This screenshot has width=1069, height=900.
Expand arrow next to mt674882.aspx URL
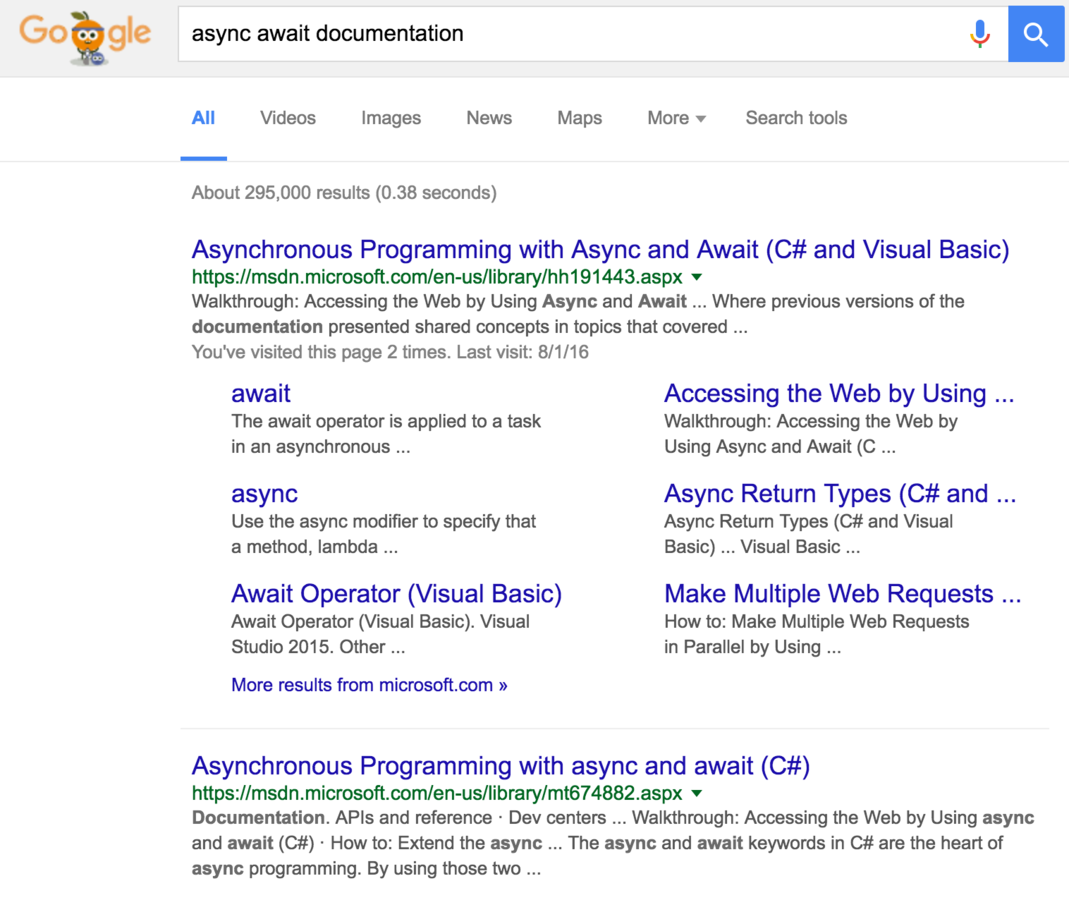click(x=697, y=793)
